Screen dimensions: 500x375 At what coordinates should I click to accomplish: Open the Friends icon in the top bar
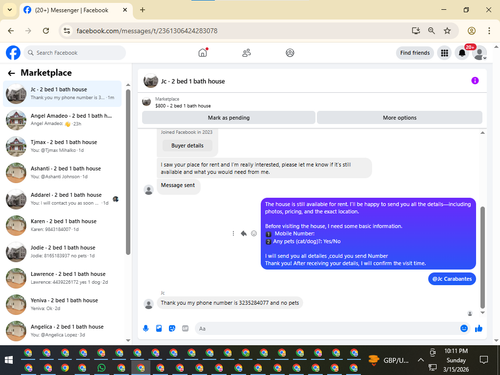[x=246, y=53]
